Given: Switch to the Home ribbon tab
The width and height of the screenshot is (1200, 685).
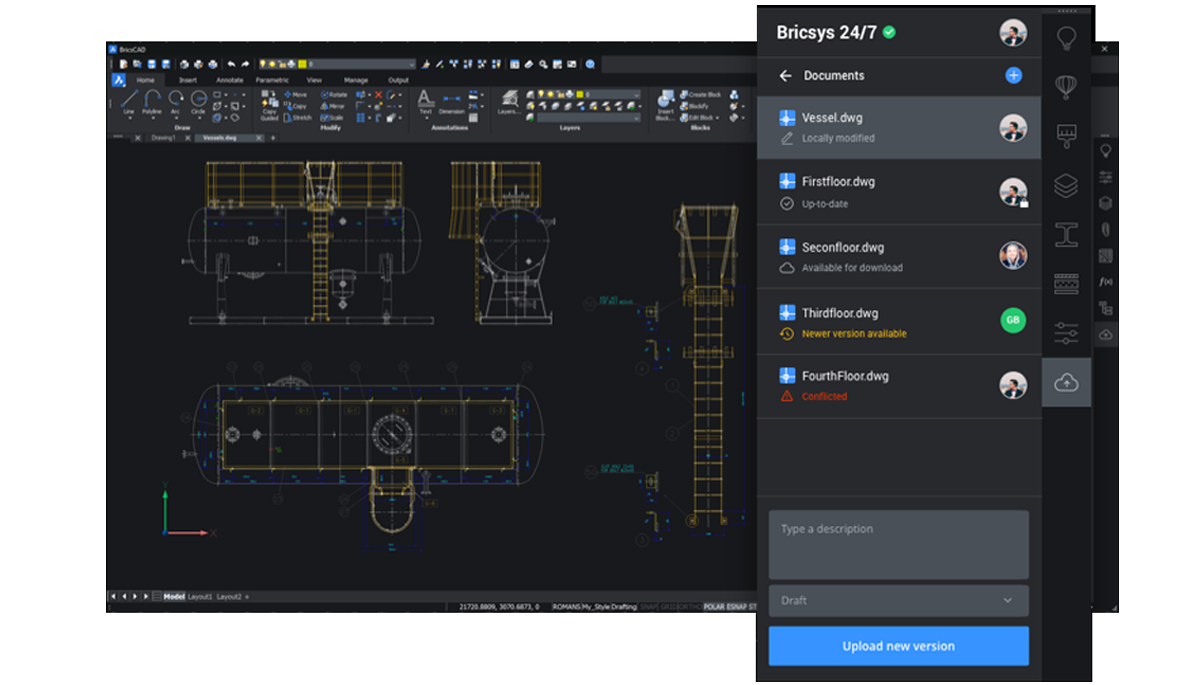Looking at the screenshot, I should click(x=146, y=80).
